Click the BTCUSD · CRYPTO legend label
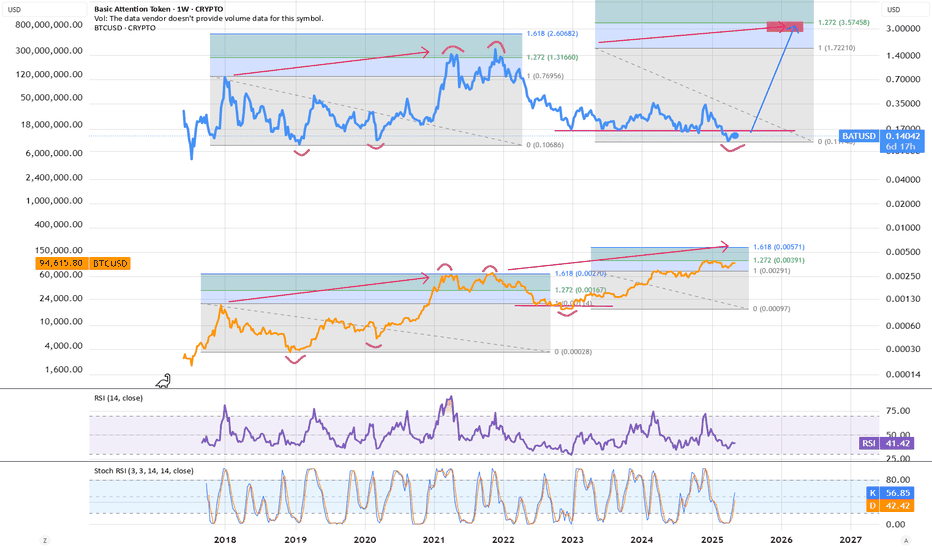The image size is (932, 550). point(125,28)
